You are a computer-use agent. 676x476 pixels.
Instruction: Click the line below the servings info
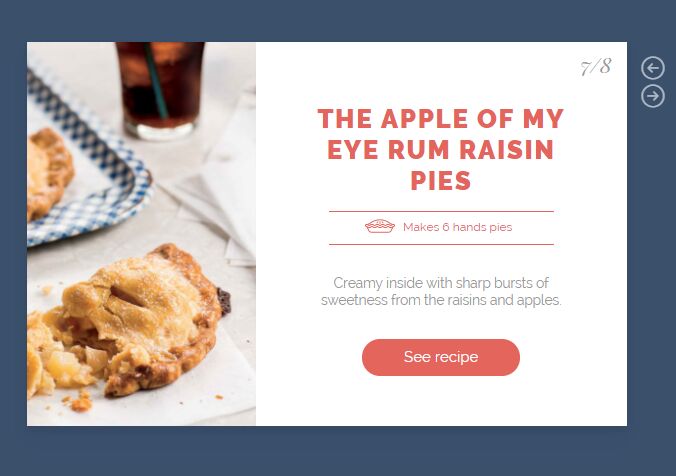441,244
